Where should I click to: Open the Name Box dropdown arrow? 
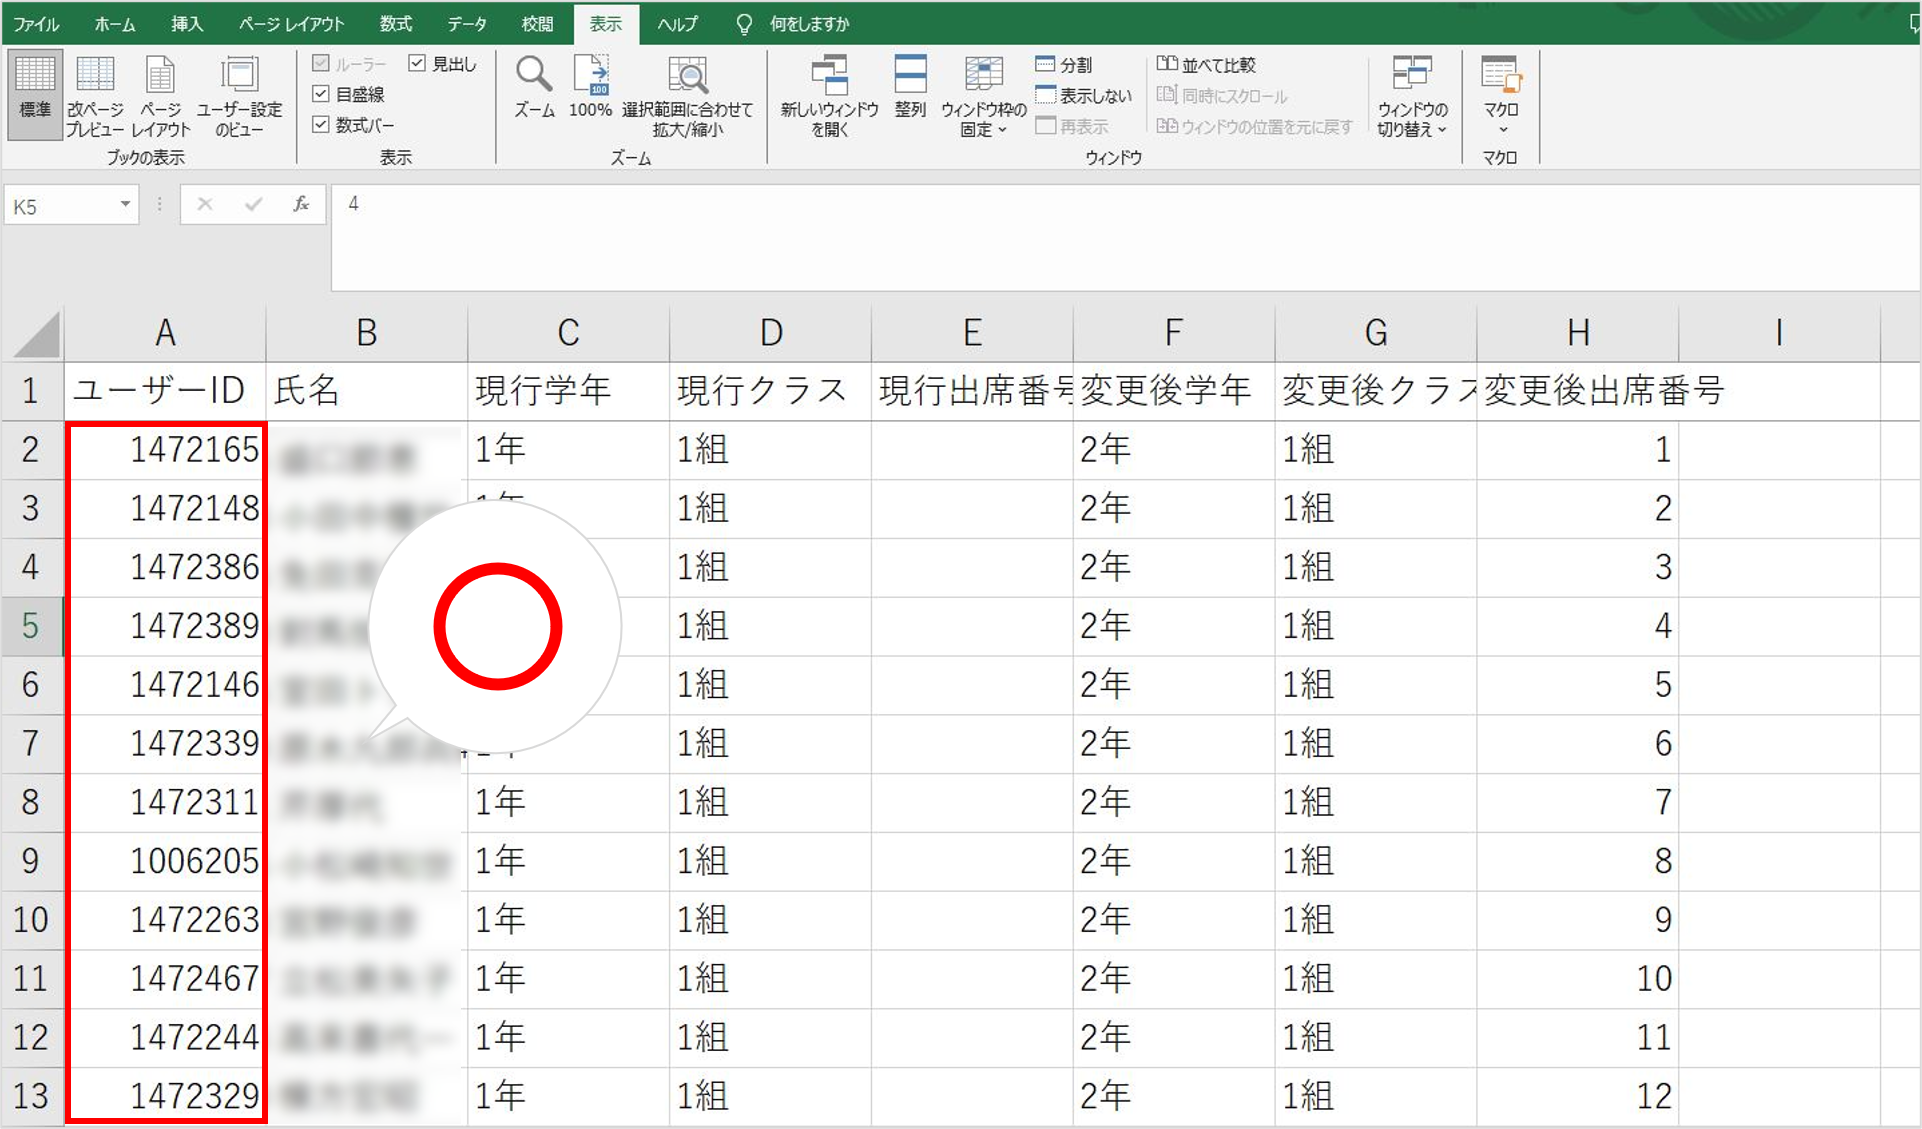coord(125,205)
